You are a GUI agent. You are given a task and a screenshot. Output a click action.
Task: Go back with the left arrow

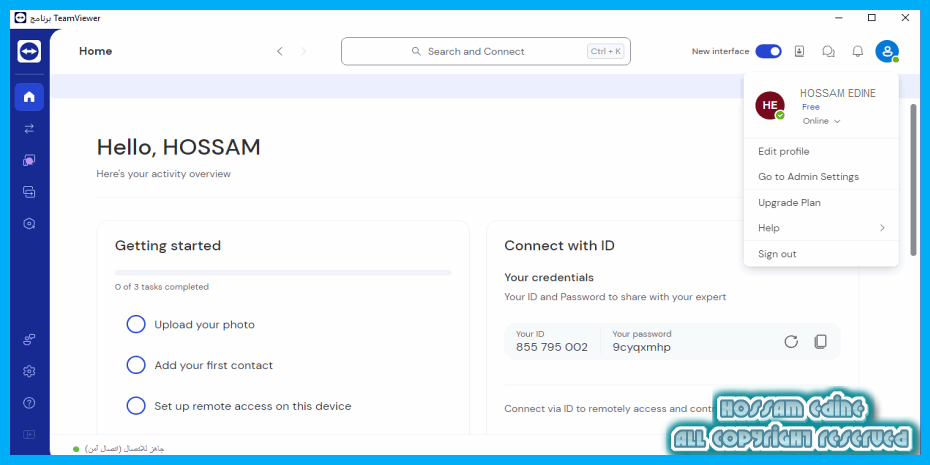click(280, 52)
